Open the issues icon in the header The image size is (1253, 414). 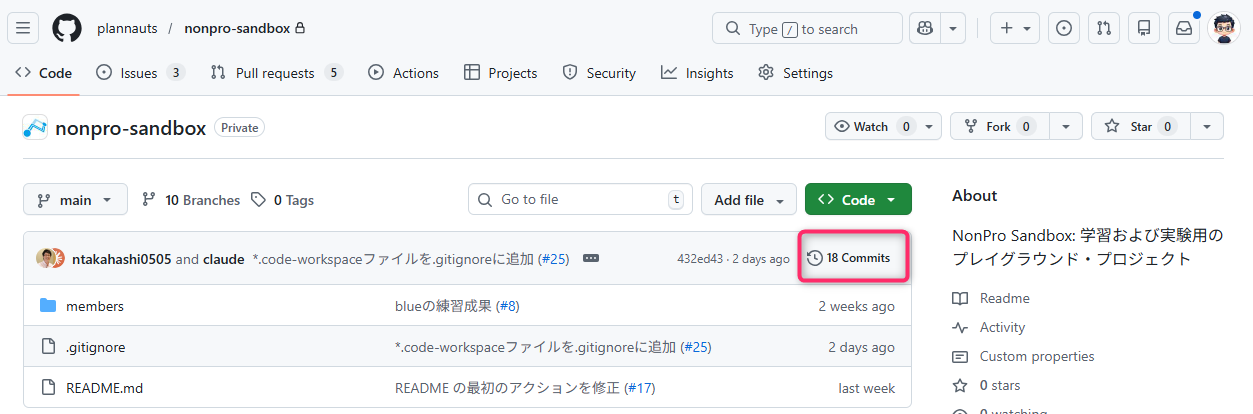pyautogui.click(x=1064, y=28)
